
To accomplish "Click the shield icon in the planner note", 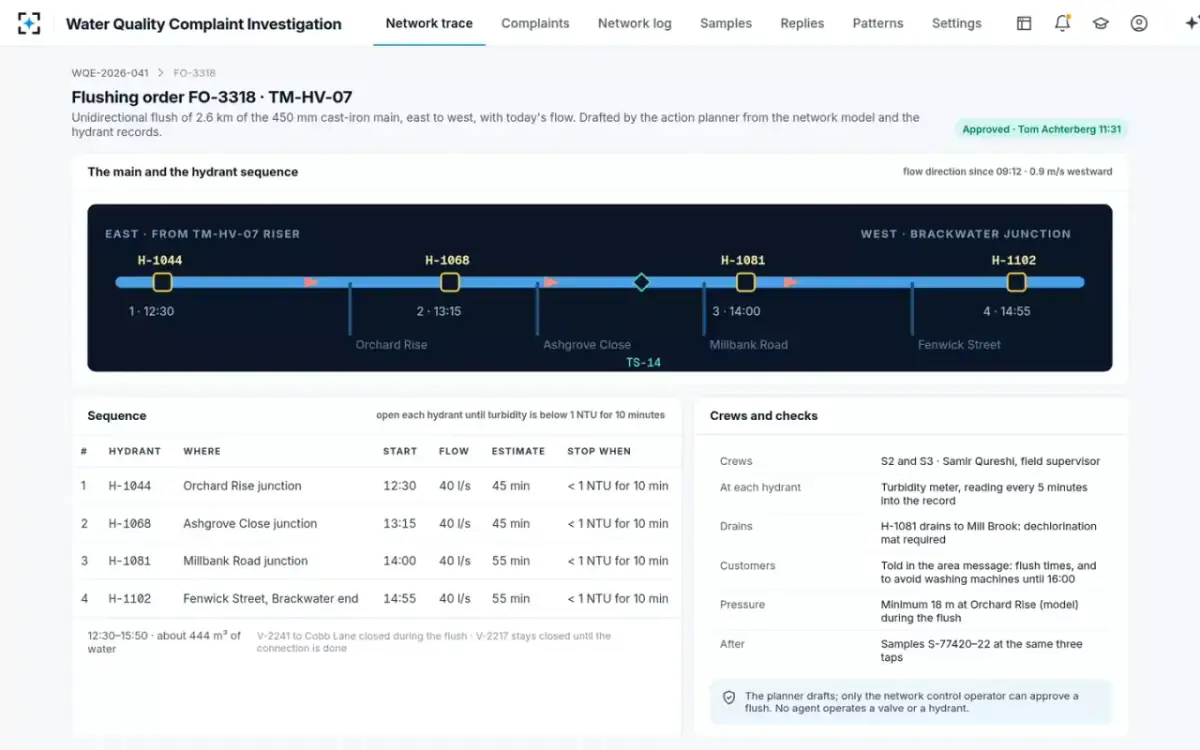I will (x=729, y=697).
